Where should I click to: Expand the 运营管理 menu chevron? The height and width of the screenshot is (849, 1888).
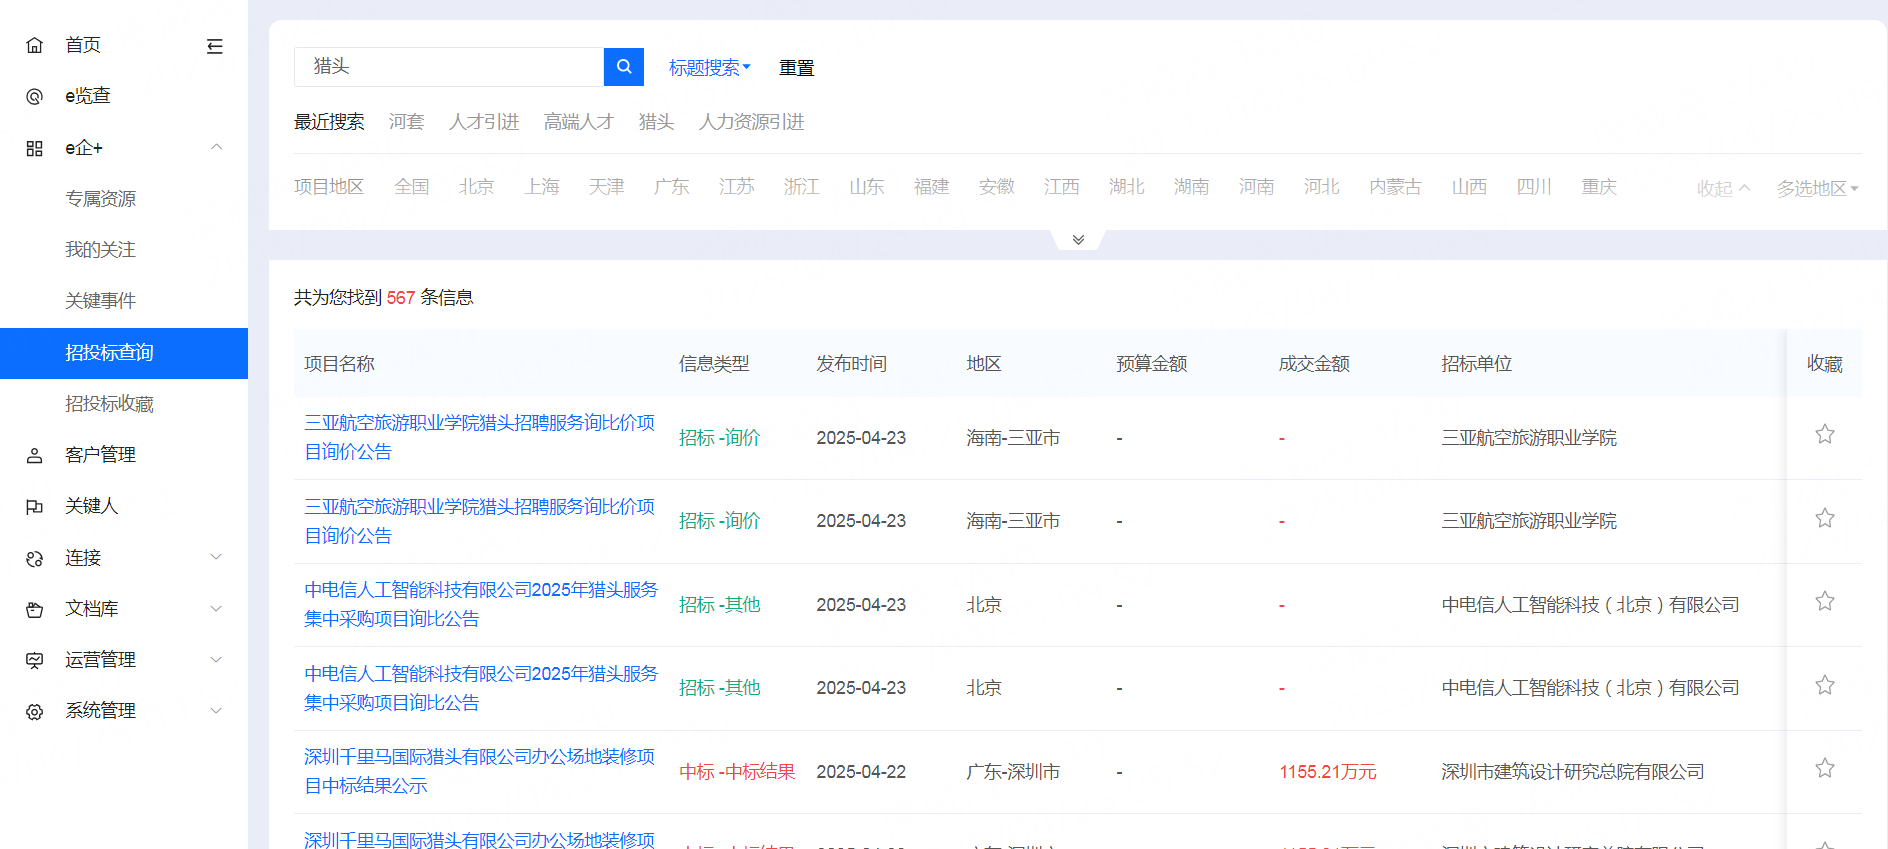(x=216, y=659)
